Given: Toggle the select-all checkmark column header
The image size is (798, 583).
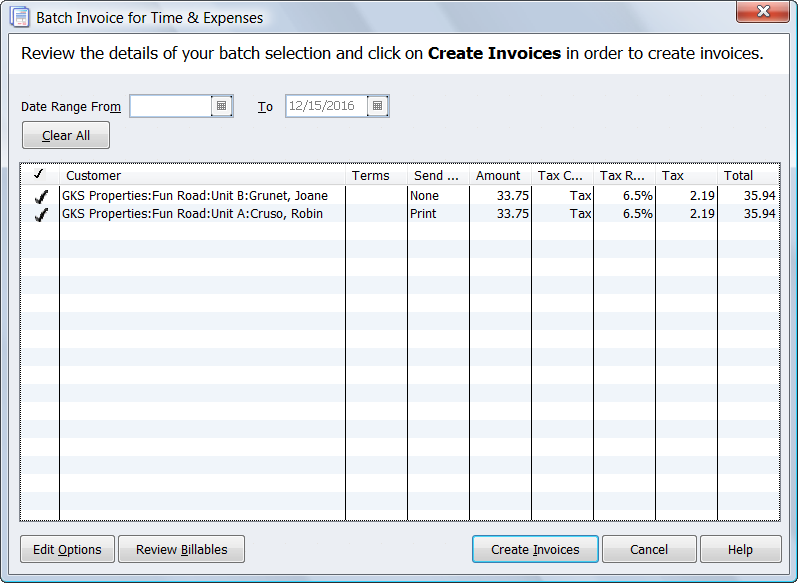Looking at the screenshot, I should 39,175.
